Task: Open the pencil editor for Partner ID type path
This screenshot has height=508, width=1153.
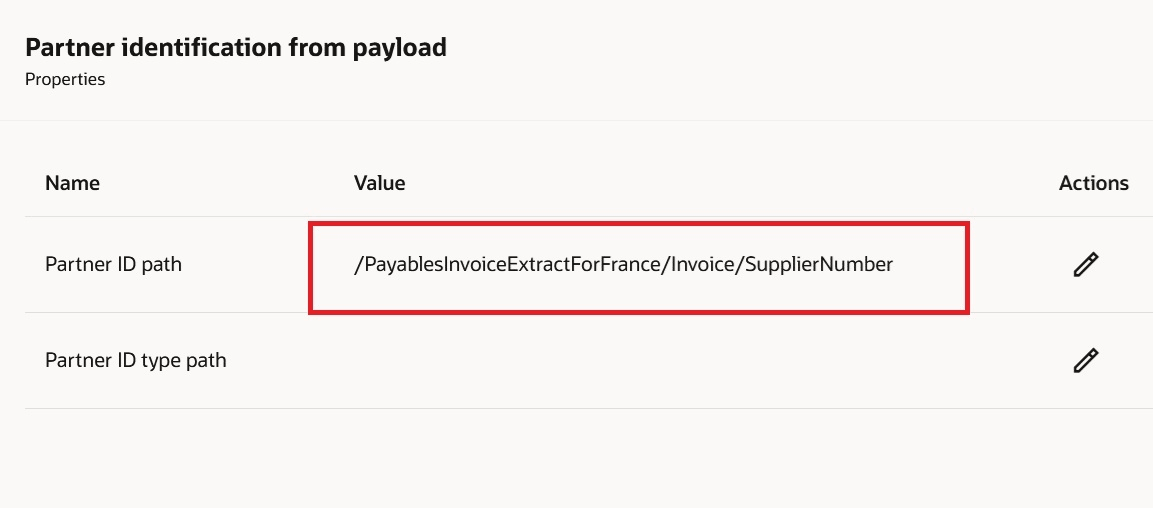Action: click(1085, 360)
